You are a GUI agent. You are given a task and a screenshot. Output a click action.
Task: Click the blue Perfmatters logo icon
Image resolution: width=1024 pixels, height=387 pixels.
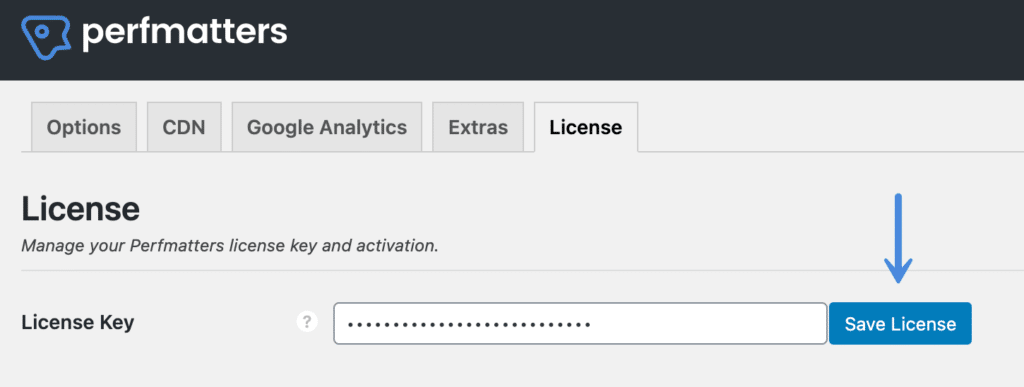click(46, 38)
